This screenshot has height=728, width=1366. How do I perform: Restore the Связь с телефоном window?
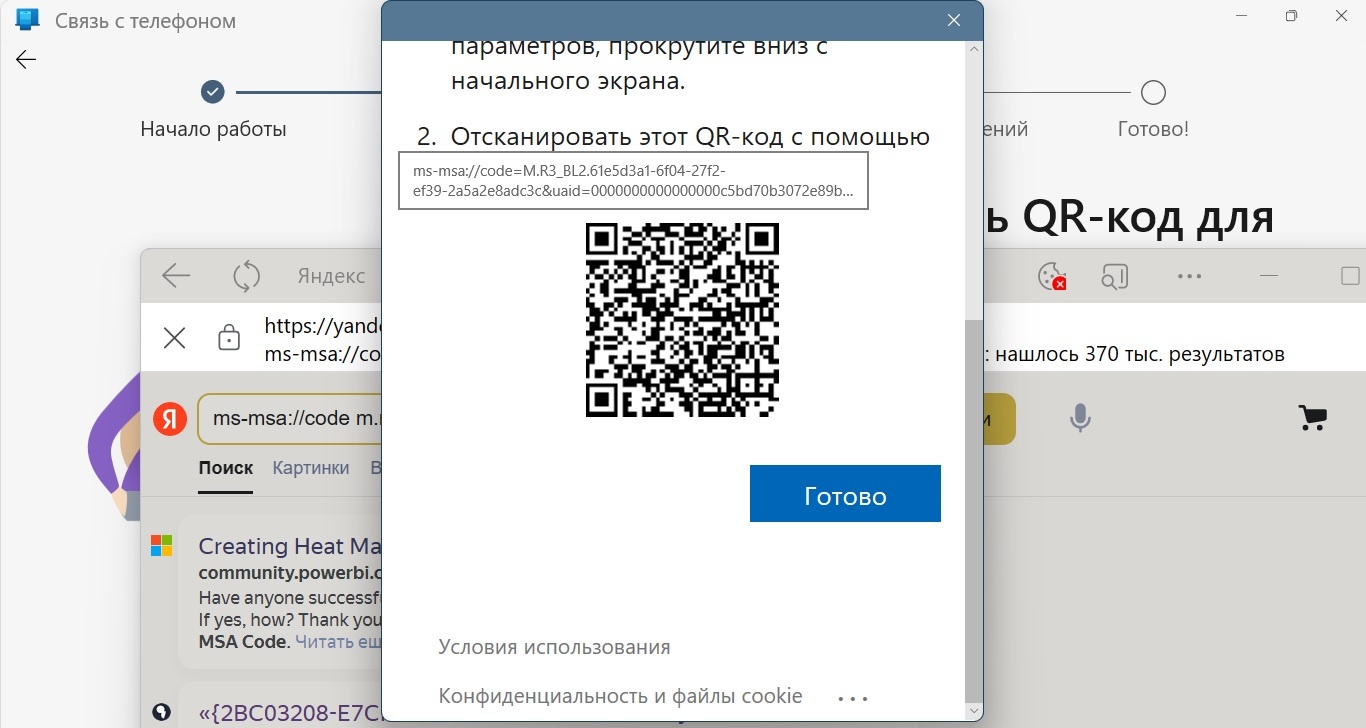[x=1291, y=16]
